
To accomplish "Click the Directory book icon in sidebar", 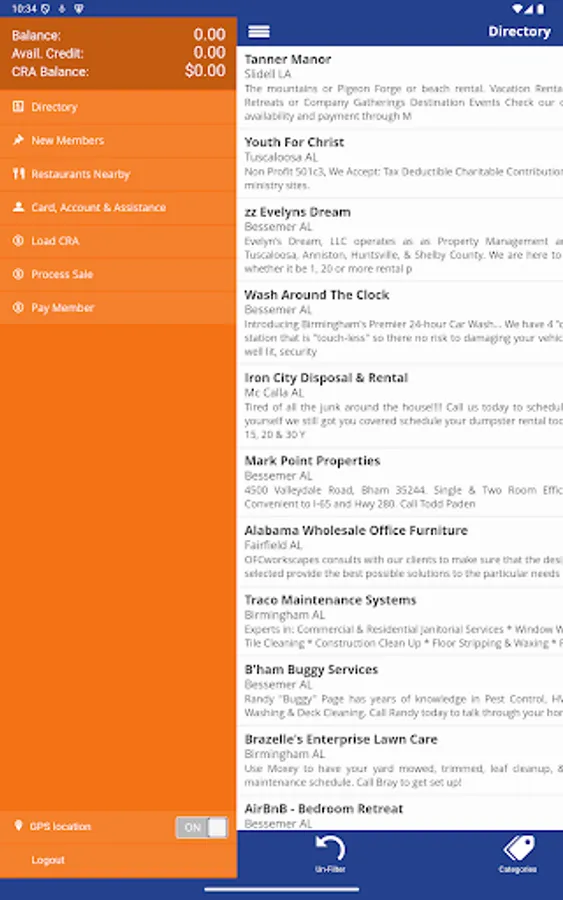I will click(x=18, y=106).
